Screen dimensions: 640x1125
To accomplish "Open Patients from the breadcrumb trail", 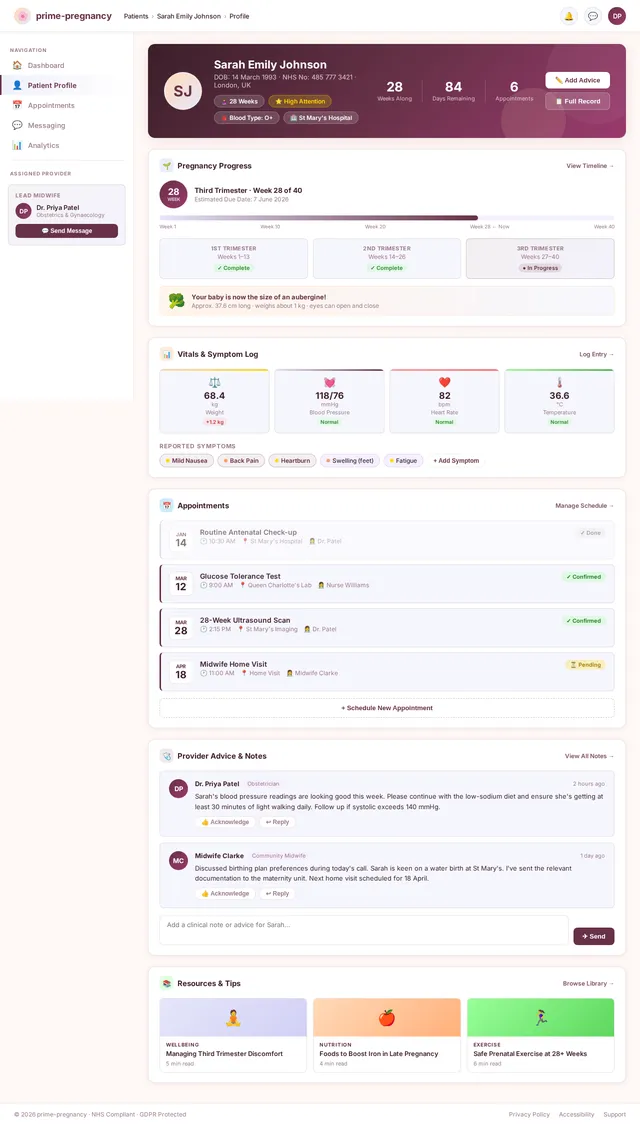I will click(135, 16).
